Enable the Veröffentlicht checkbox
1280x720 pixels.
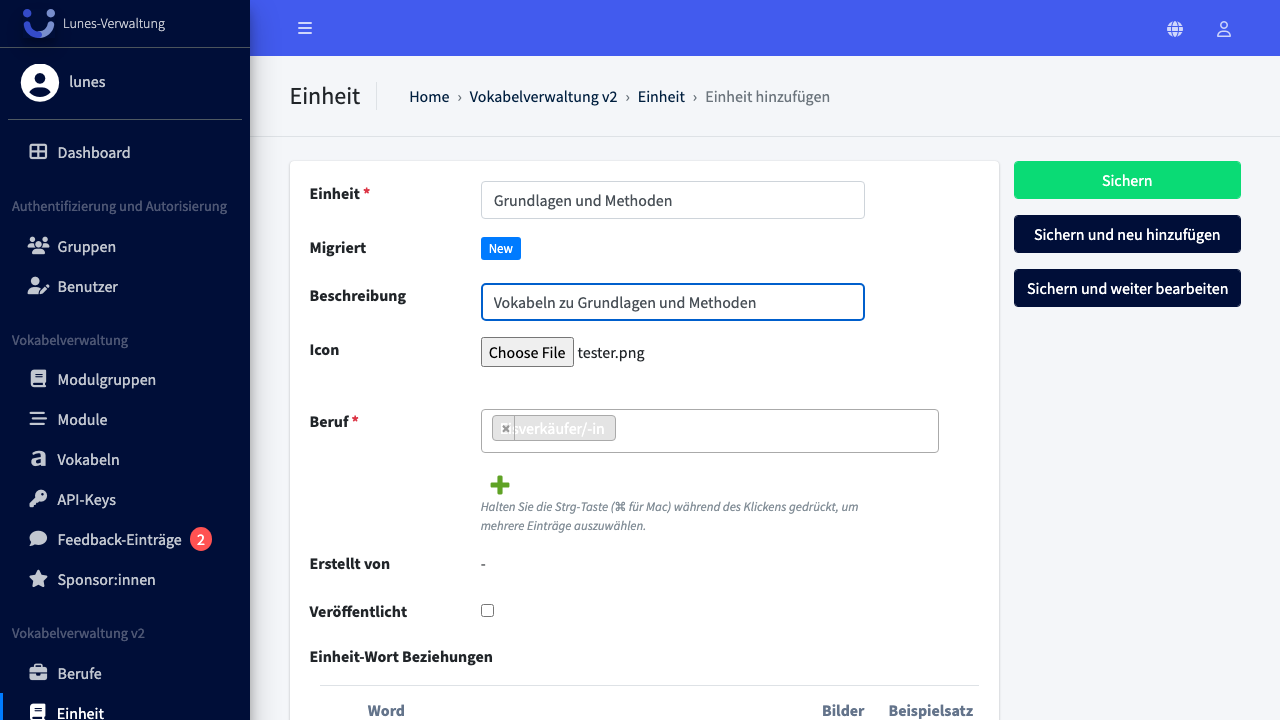click(x=487, y=610)
